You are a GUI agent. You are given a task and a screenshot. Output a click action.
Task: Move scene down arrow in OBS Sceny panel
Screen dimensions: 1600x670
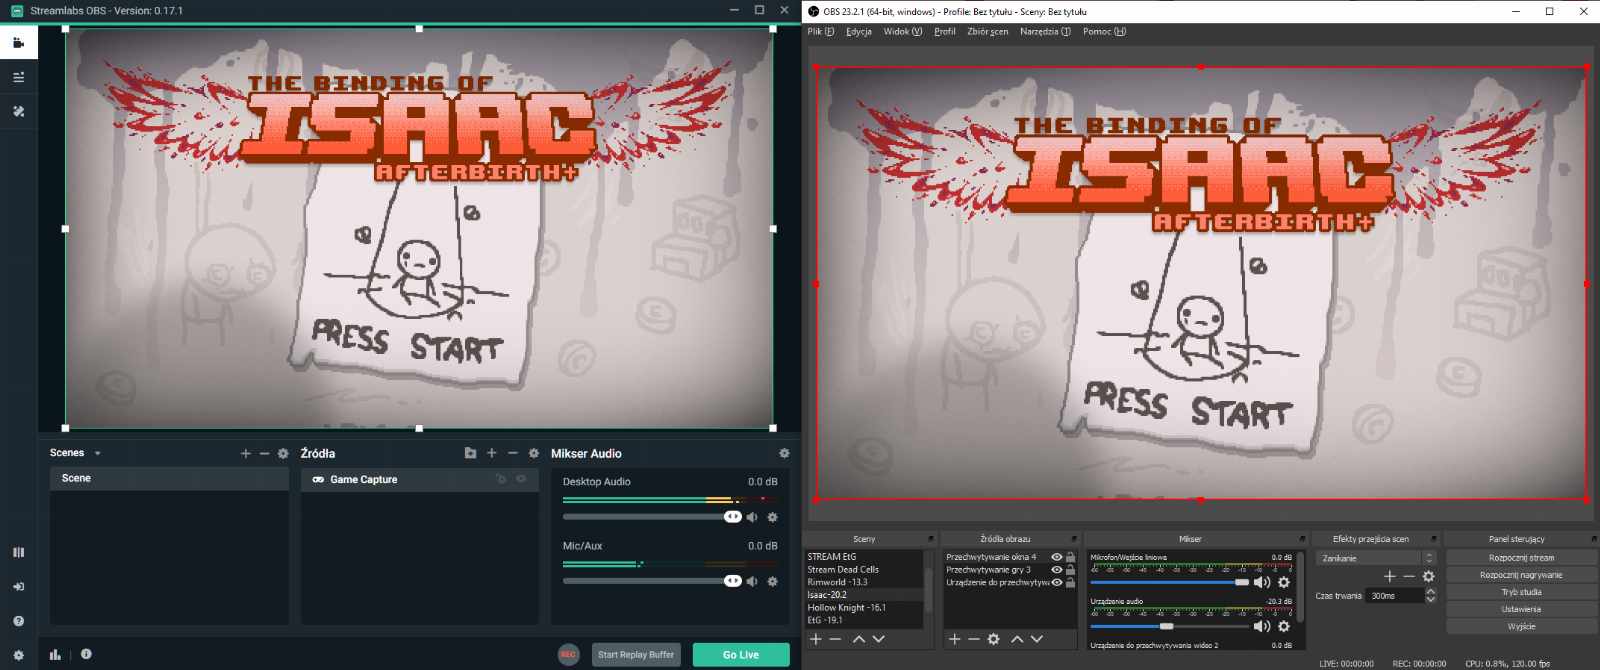[878, 639]
